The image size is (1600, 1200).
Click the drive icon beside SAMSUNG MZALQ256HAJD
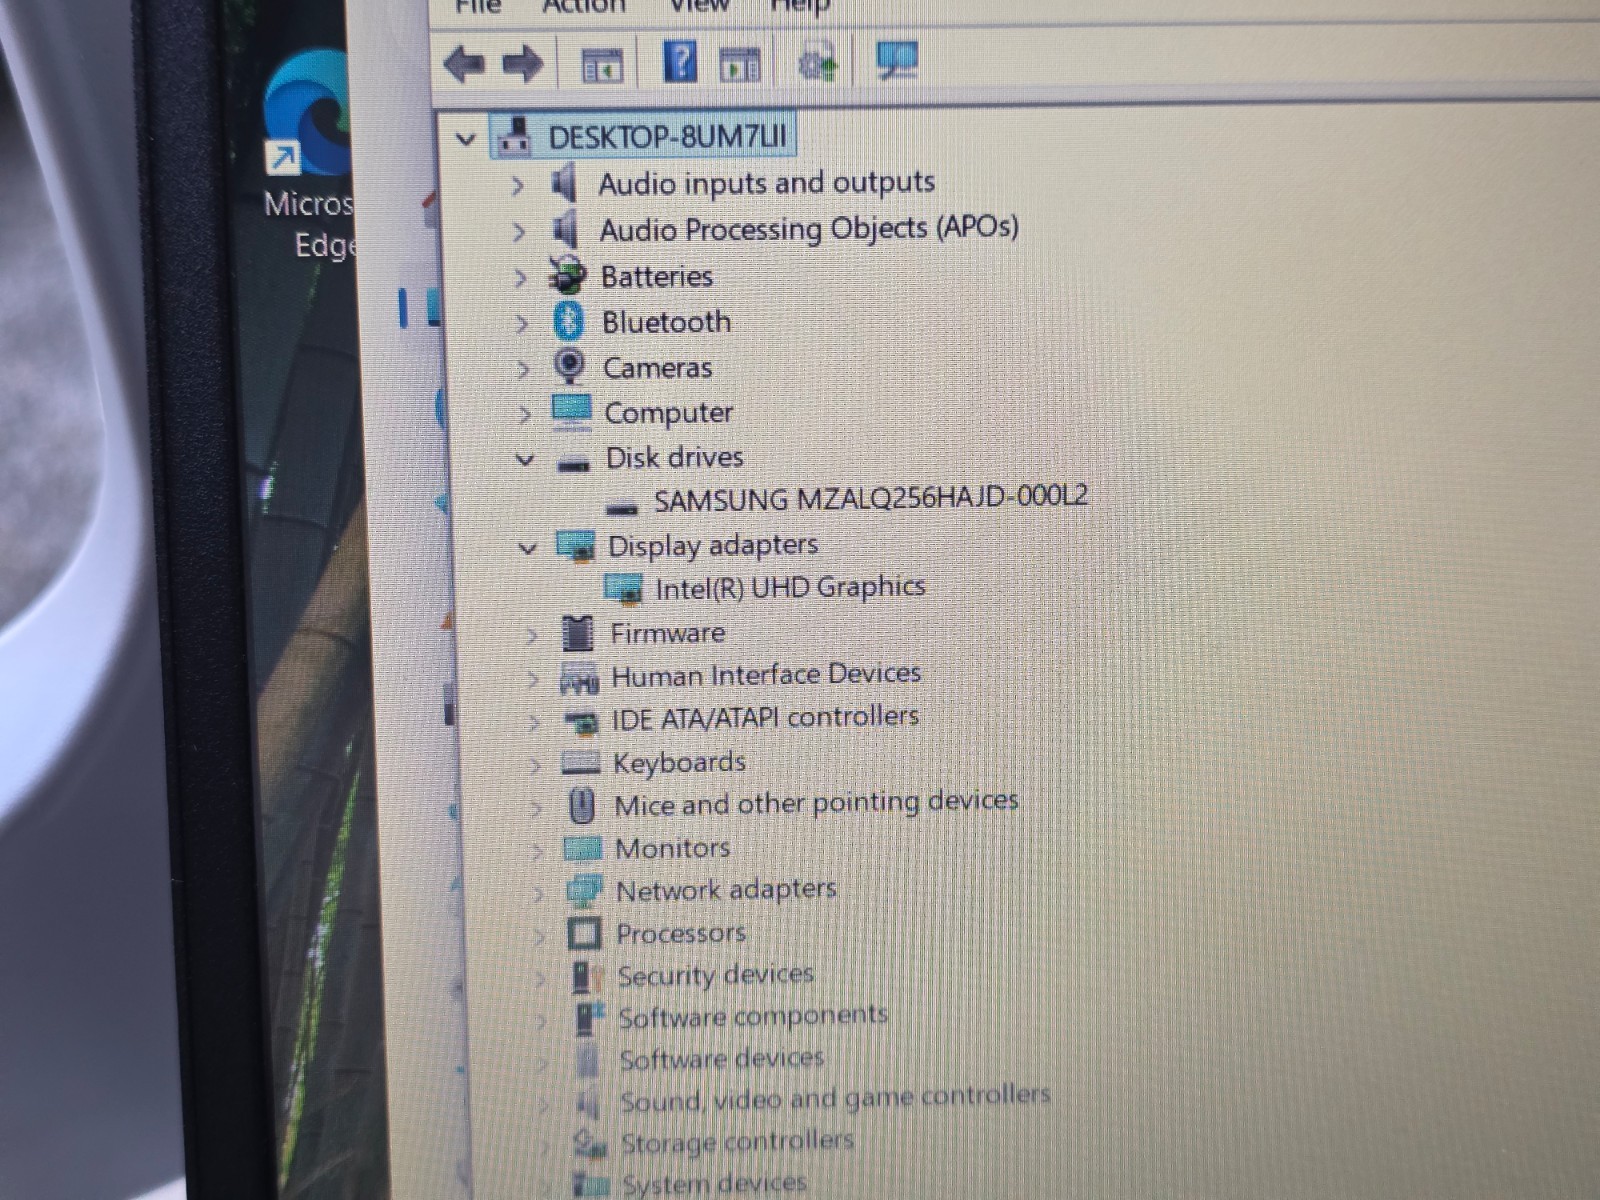[622, 507]
